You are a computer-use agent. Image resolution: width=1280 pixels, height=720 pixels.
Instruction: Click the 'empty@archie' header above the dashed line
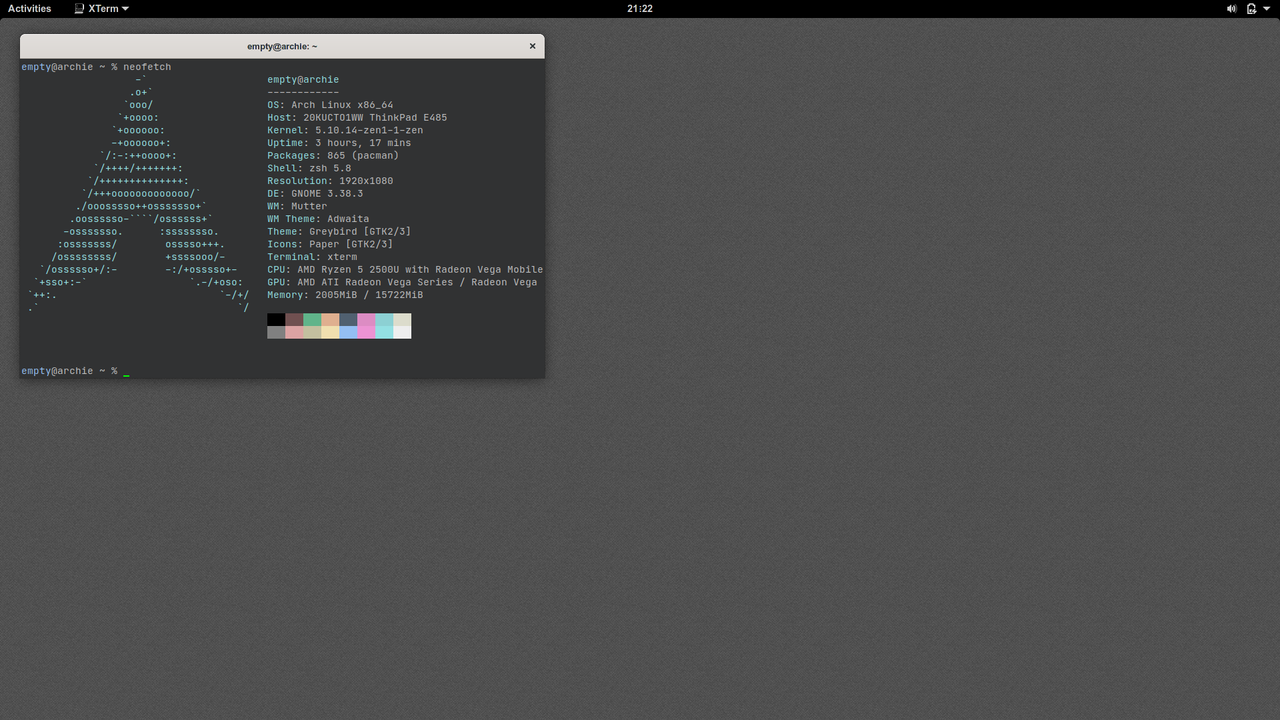(x=303, y=80)
